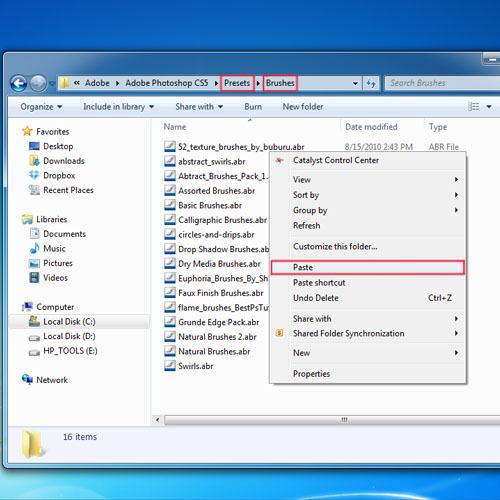This screenshot has height=500, width=500.
Task: Choose Paste from the context menu
Action: click(x=367, y=267)
